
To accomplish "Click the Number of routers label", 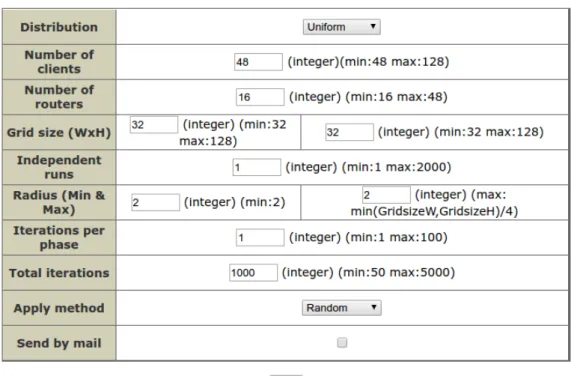I will tap(59, 97).
